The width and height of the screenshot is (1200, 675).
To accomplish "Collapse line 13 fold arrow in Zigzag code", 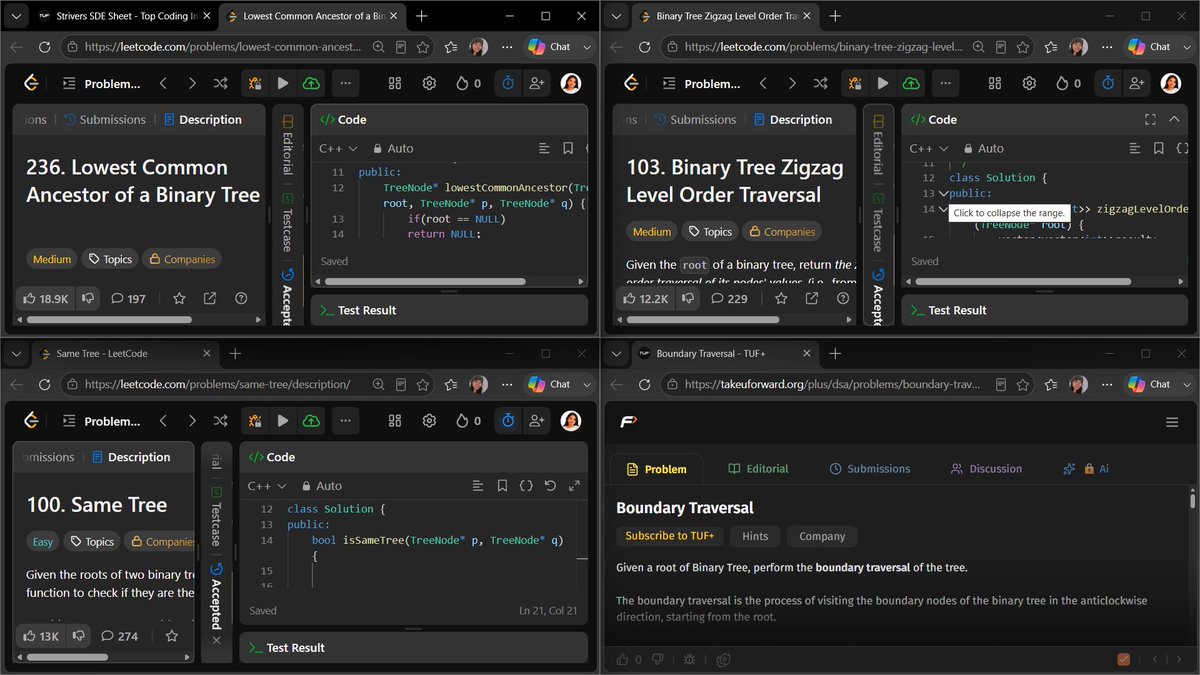I will (x=943, y=193).
